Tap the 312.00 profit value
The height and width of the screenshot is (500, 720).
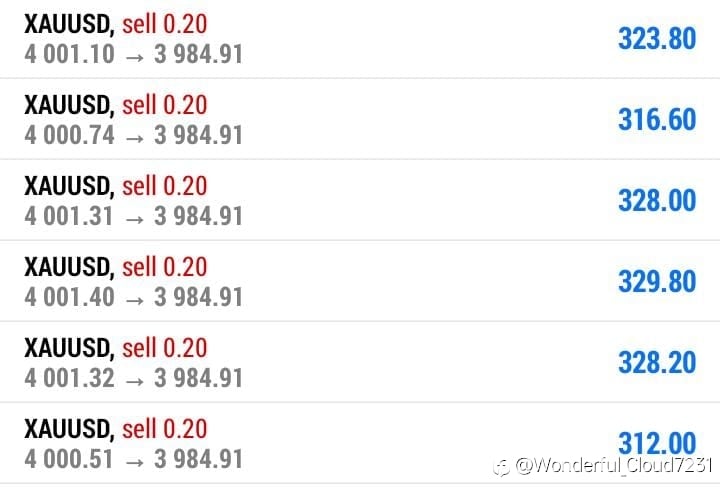(656, 442)
